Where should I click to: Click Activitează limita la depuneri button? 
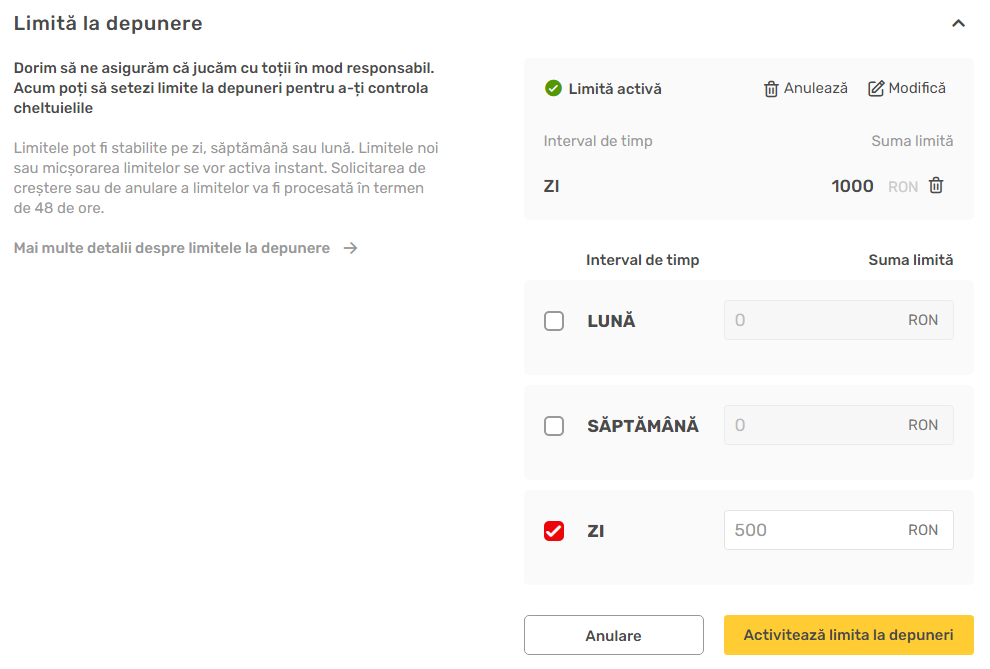point(849,635)
